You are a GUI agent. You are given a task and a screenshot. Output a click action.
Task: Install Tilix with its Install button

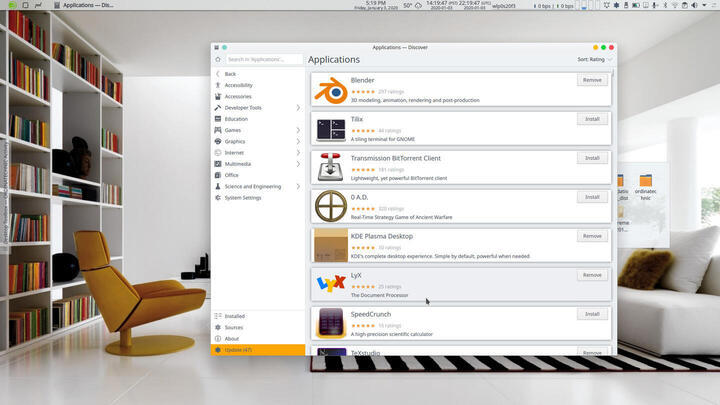tap(592, 119)
